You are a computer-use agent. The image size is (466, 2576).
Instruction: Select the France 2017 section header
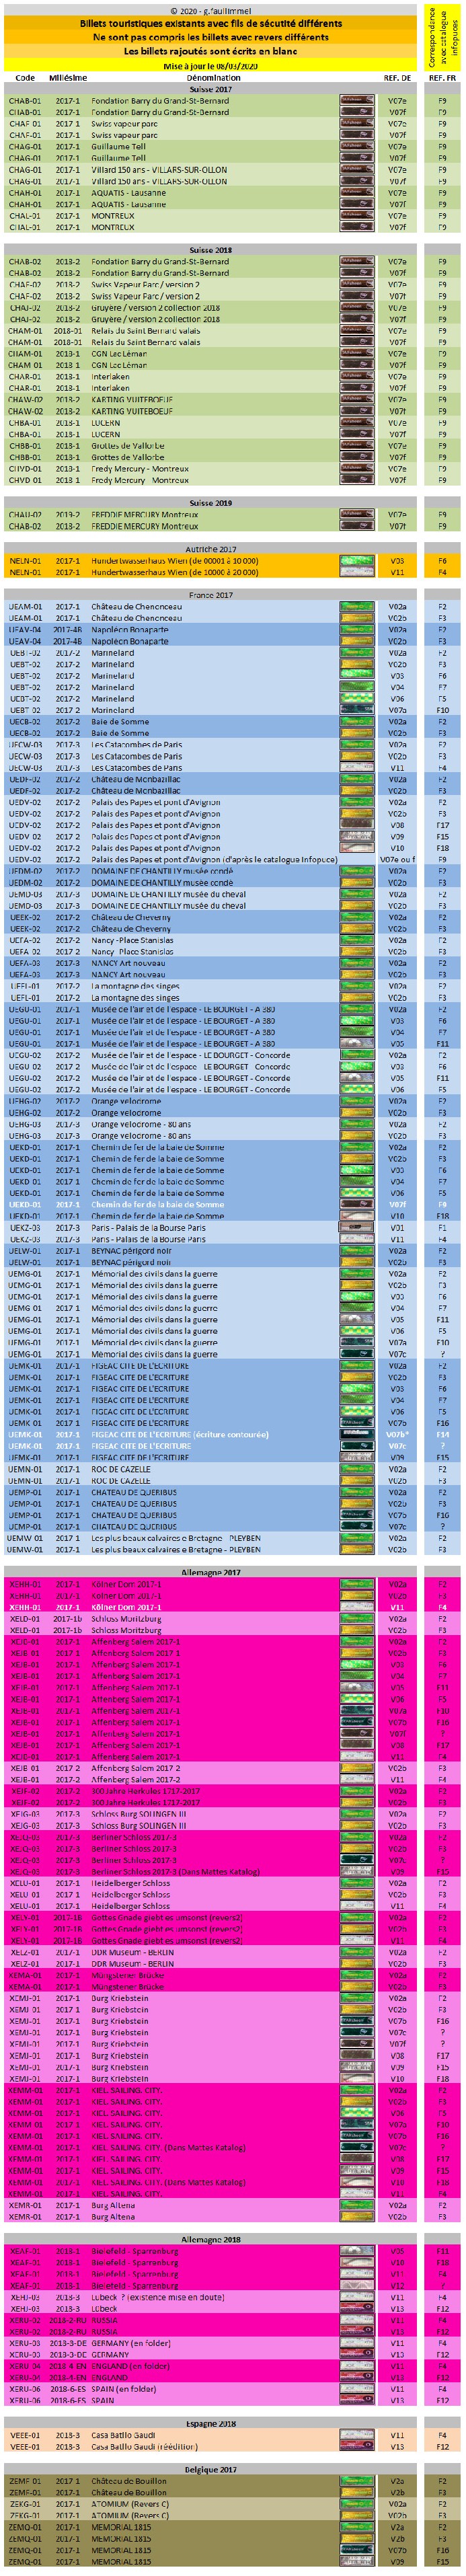[x=210, y=595]
